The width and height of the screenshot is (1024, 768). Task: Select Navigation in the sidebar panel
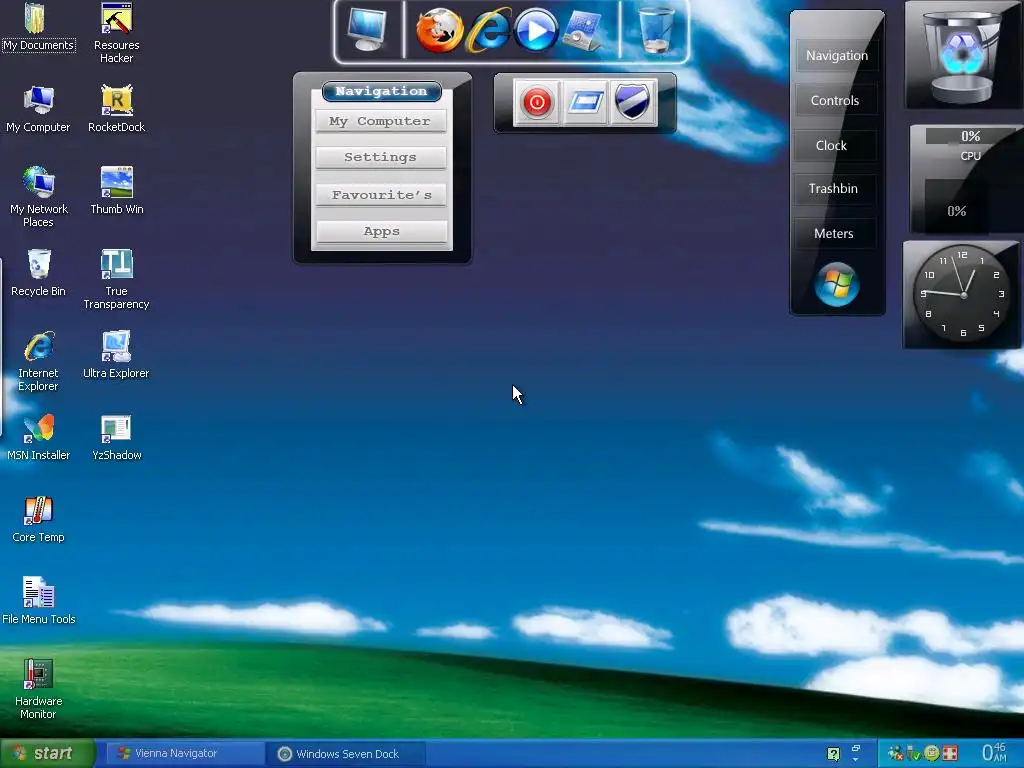[837, 56]
